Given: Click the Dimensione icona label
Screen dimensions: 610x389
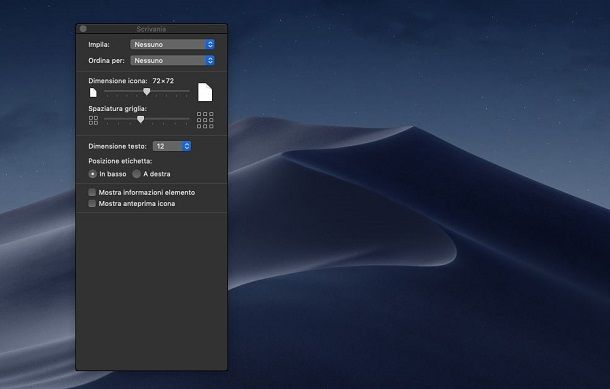Looking at the screenshot, I should (x=118, y=81).
